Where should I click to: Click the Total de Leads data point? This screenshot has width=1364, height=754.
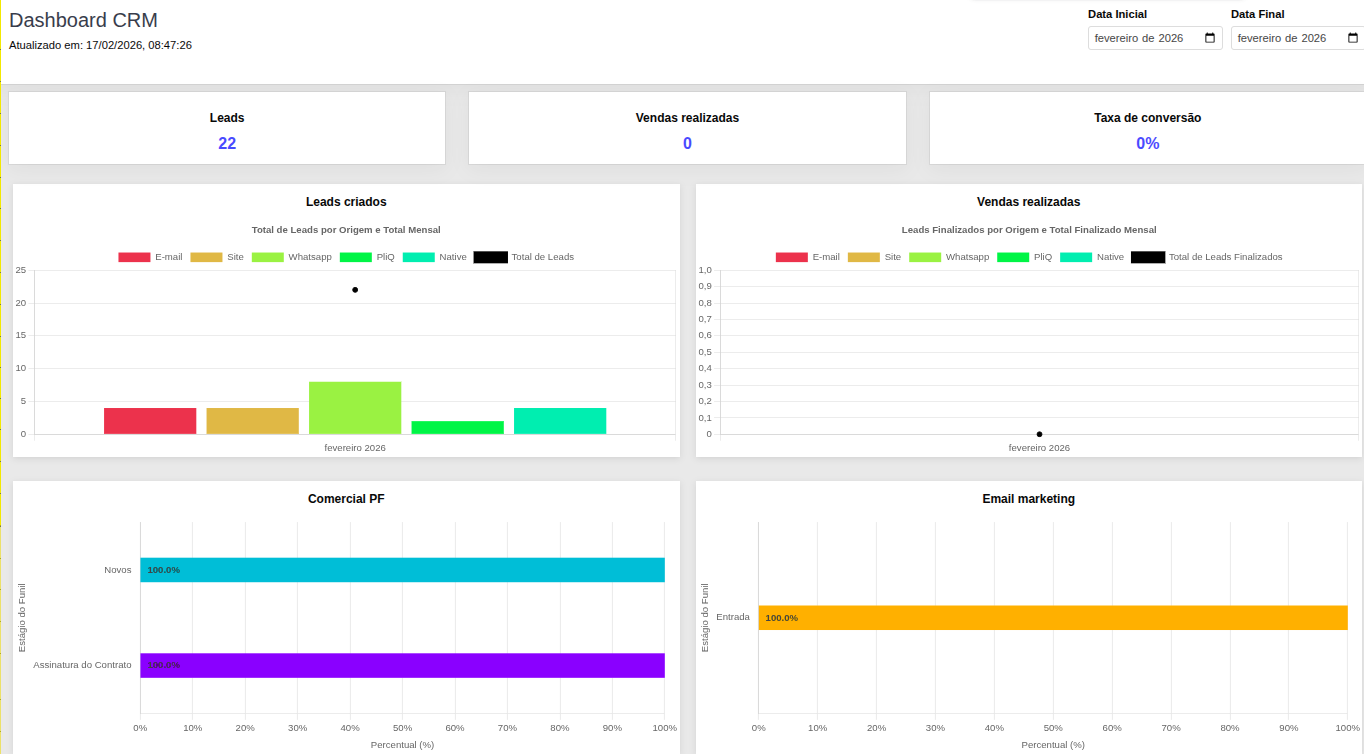[355, 290]
